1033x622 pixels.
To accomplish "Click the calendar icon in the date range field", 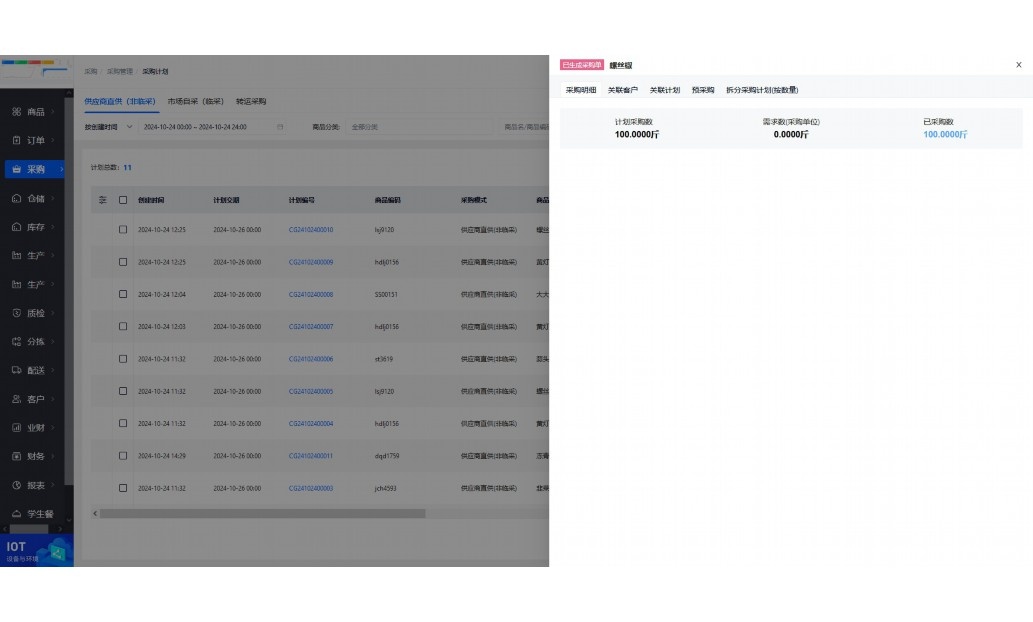I will (x=280, y=127).
